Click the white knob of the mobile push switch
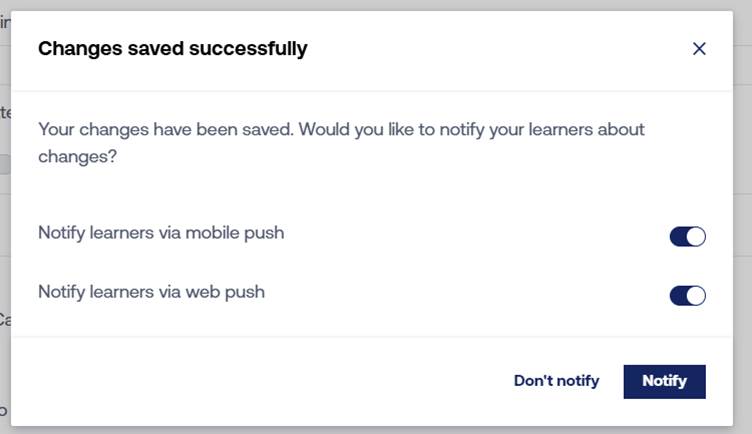This screenshot has width=752, height=434. 696,236
